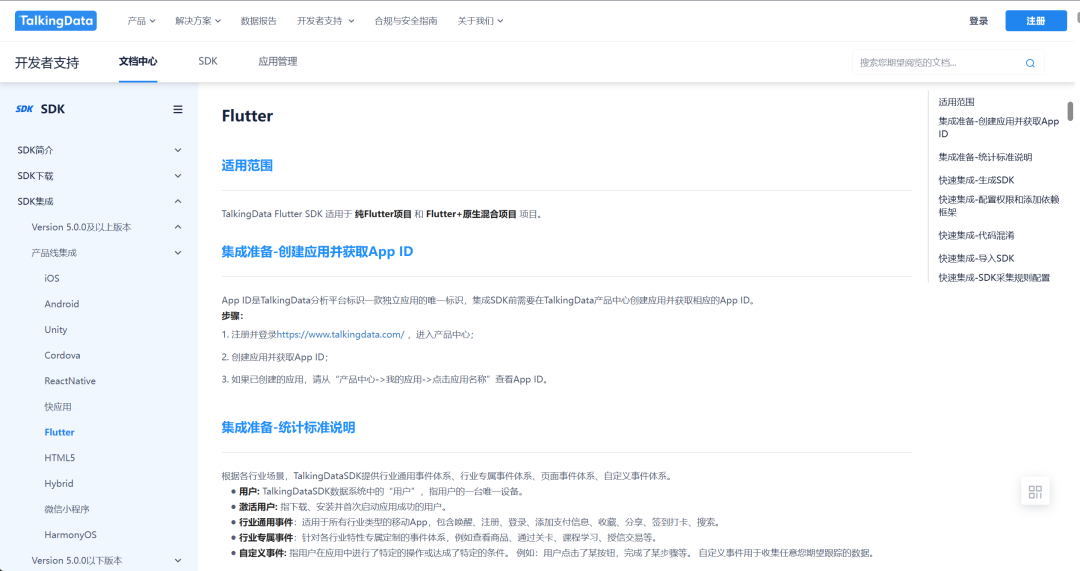Screen dimensions: 1080x571
Task: Switch to the SDK tab
Action: click(207, 61)
